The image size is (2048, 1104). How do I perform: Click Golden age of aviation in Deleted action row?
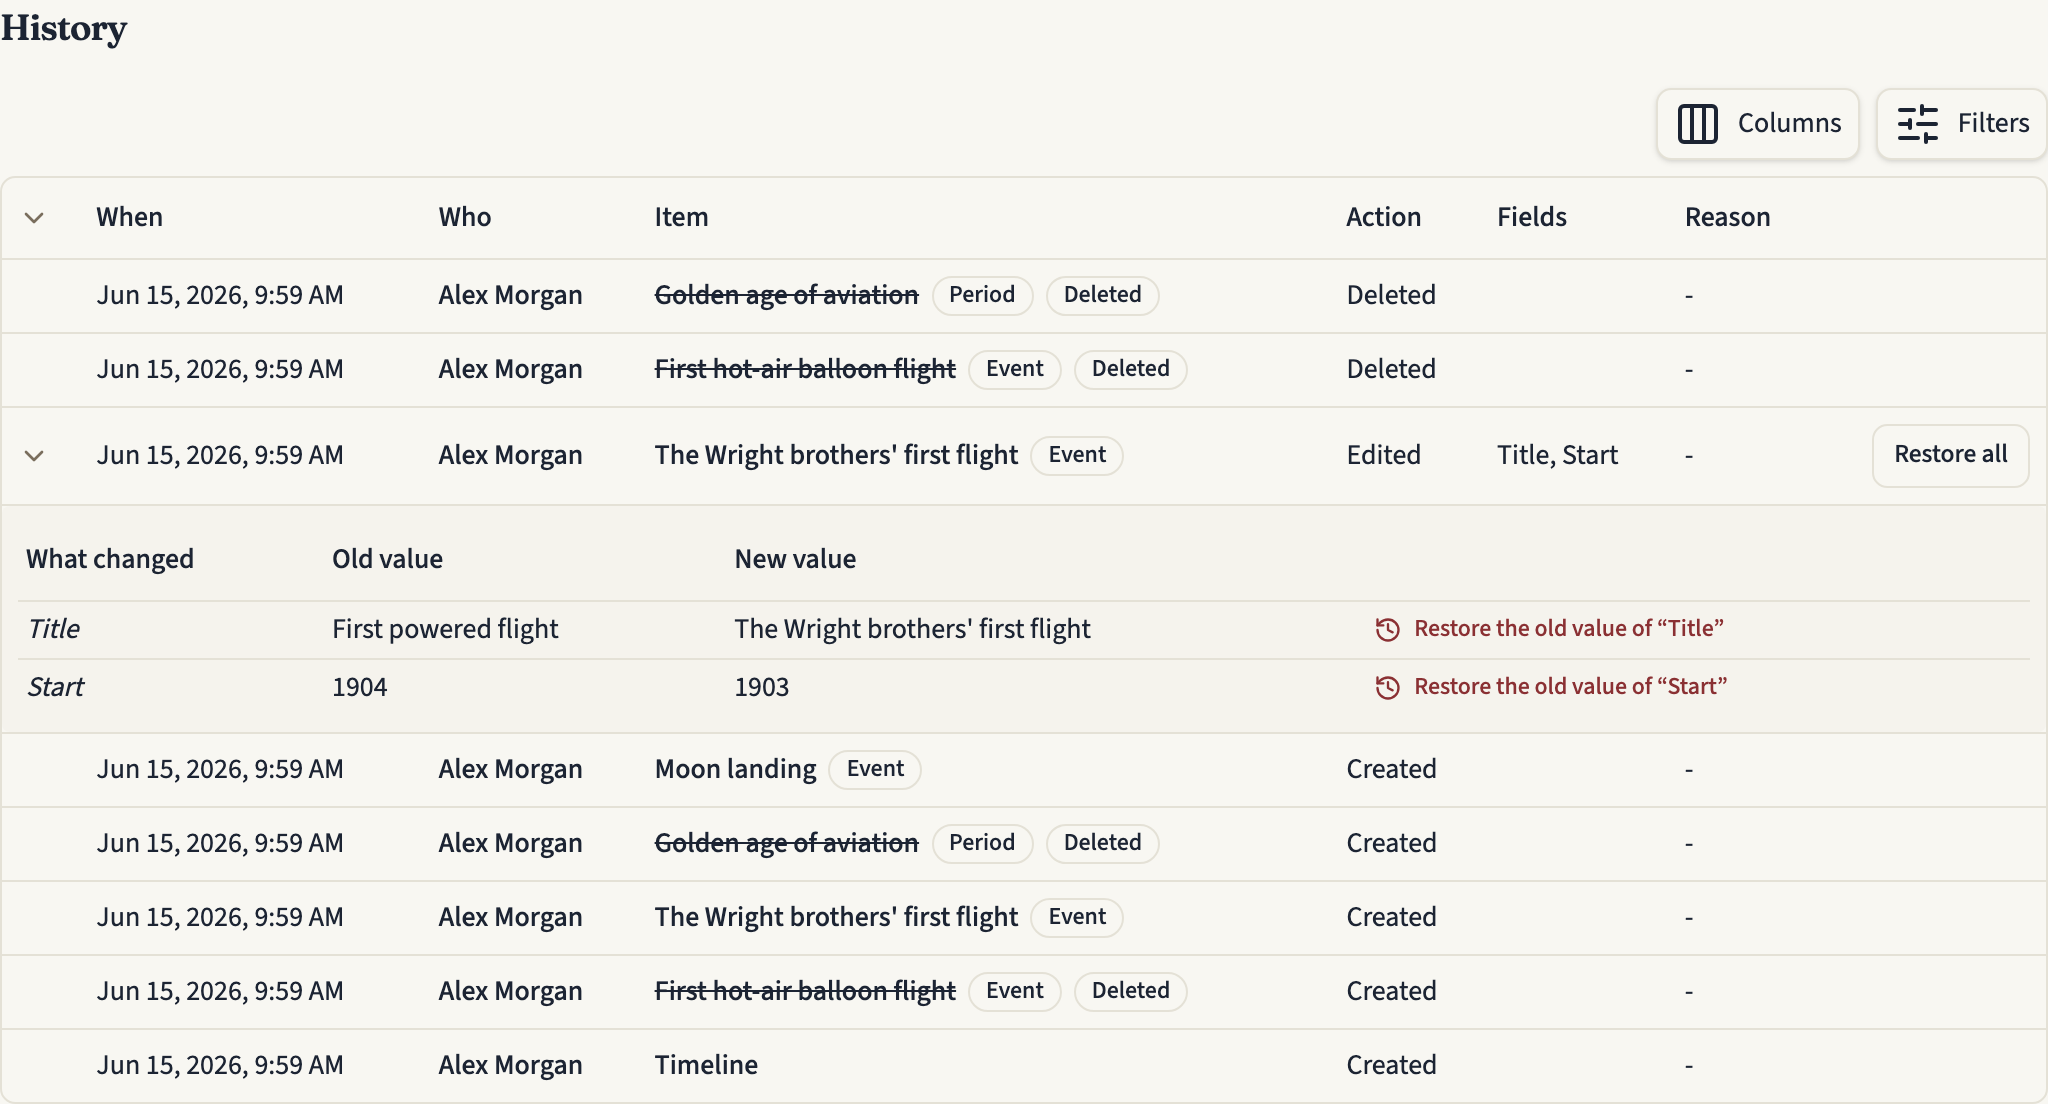[x=786, y=295]
